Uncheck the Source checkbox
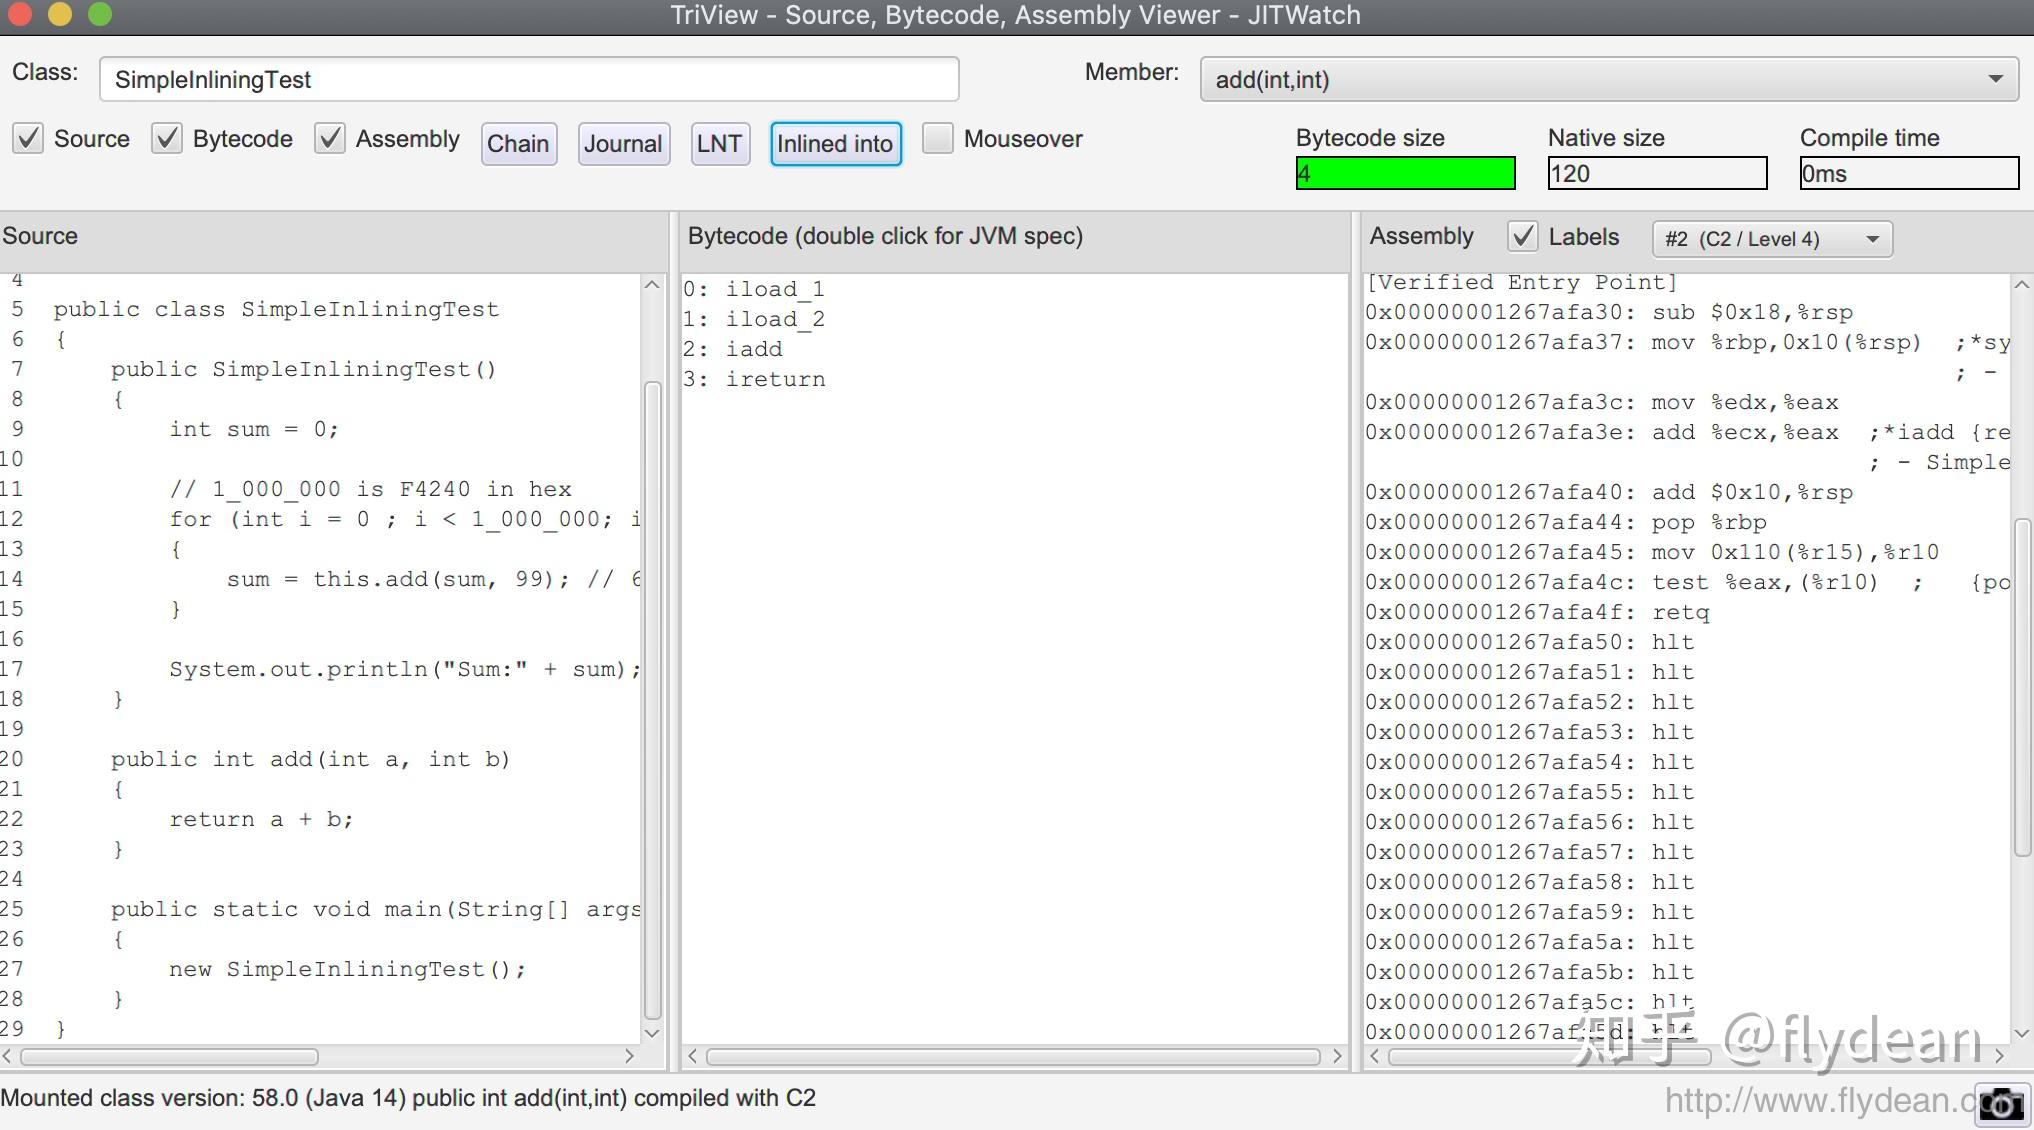The image size is (2034, 1130). pyautogui.click(x=29, y=138)
